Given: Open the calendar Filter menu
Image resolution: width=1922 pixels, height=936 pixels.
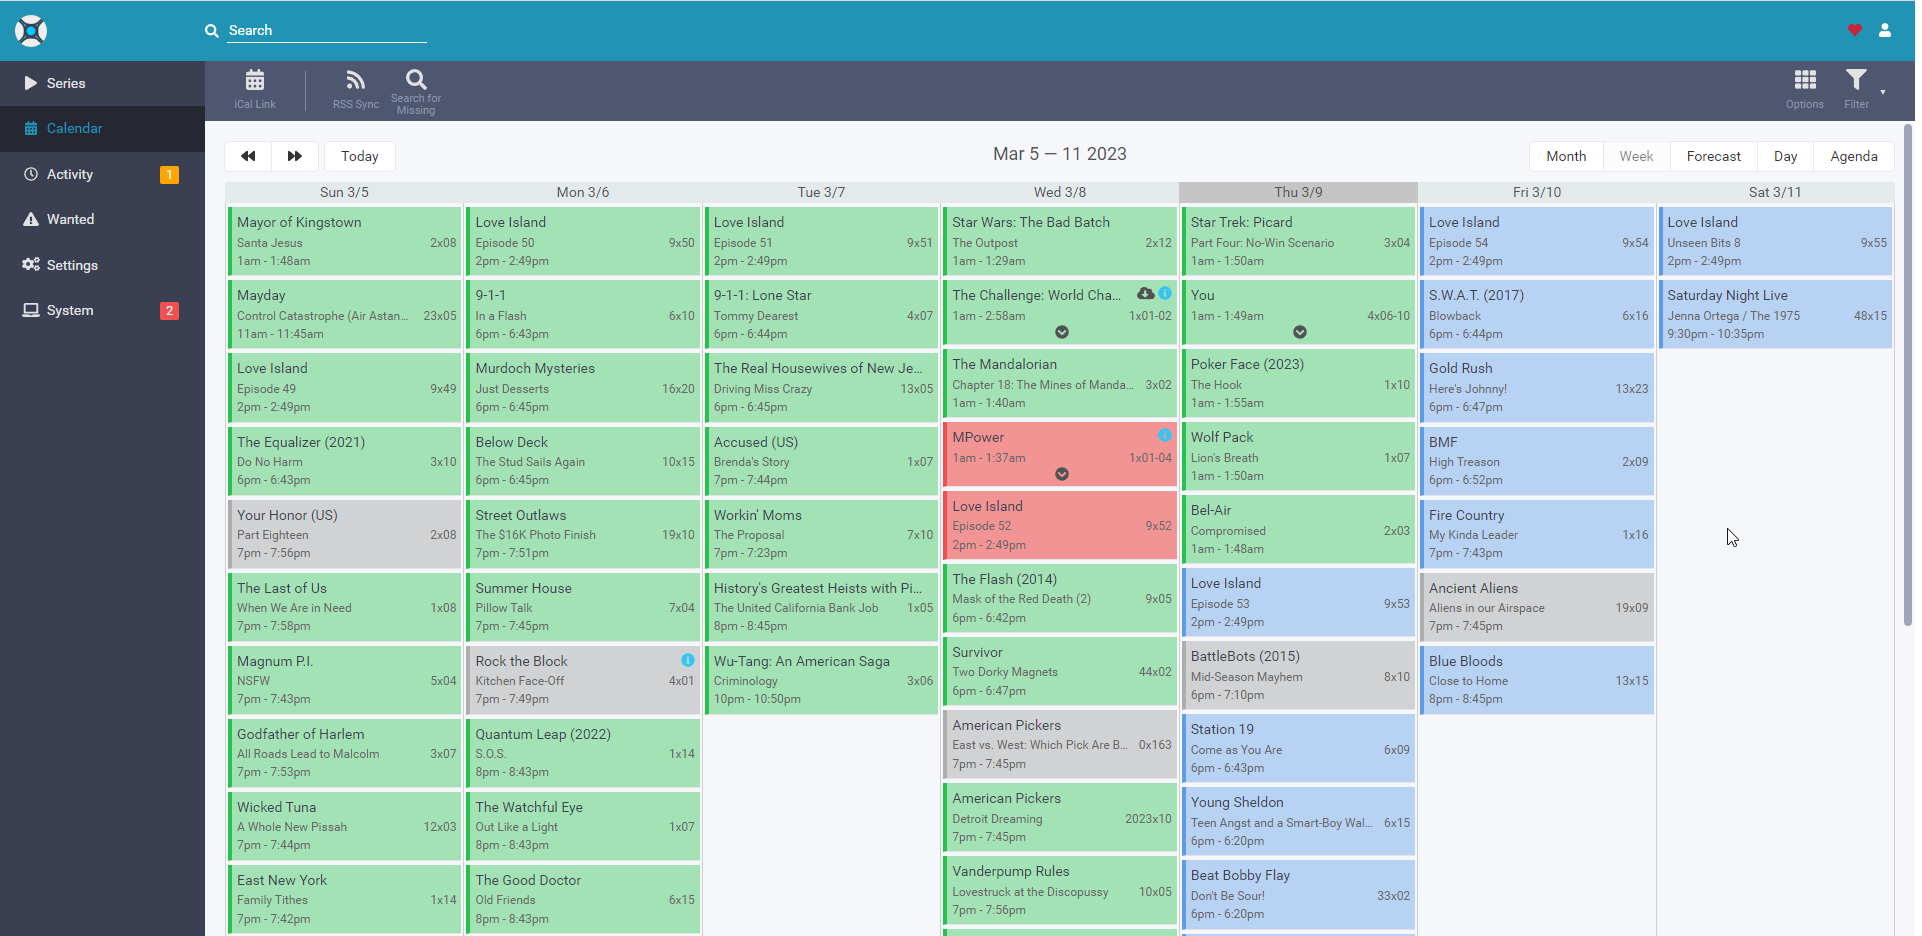Looking at the screenshot, I should (1856, 90).
